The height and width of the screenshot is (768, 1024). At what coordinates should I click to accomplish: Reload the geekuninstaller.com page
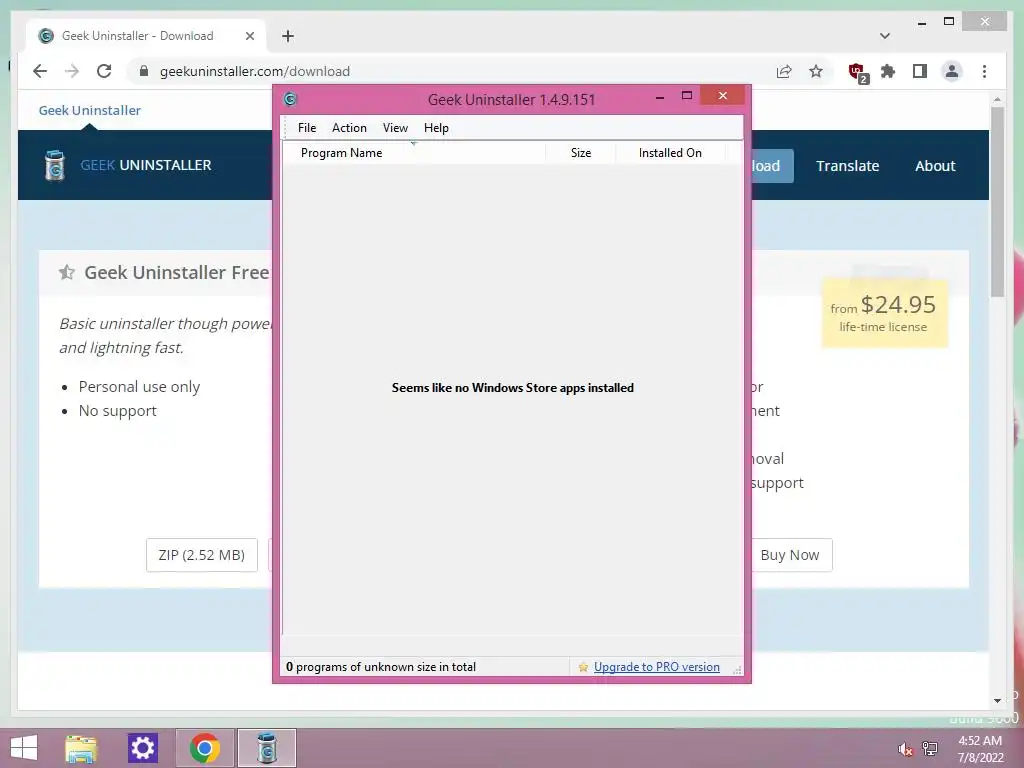tap(104, 71)
